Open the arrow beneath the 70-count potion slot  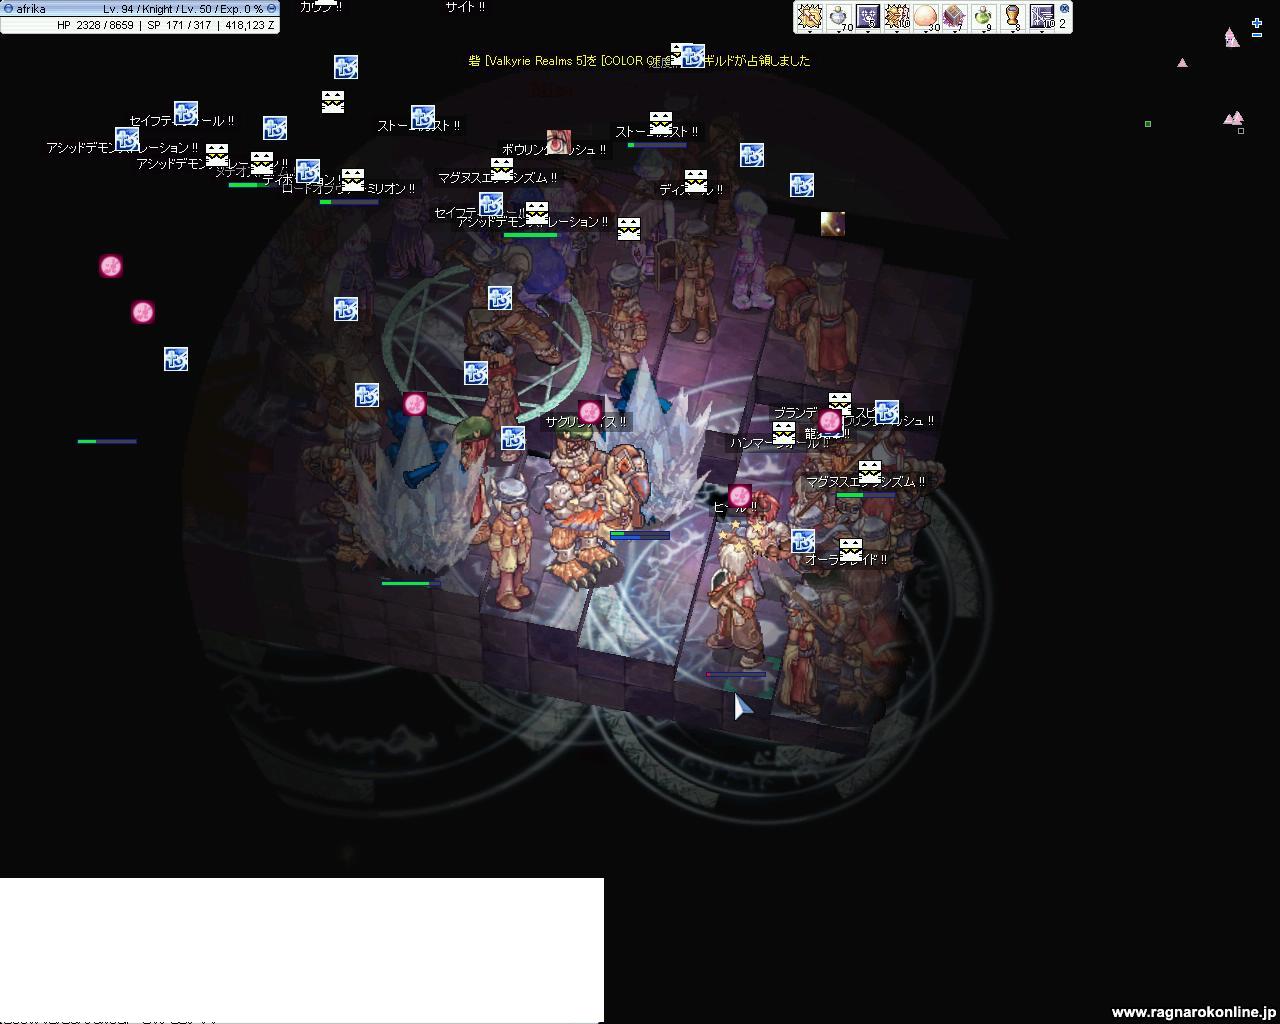(x=838, y=32)
